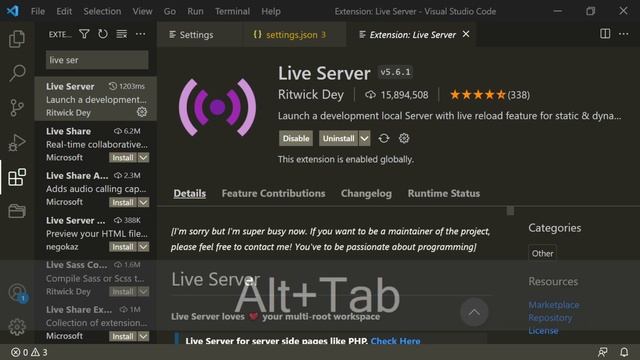The width and height of the screenshot is (640, 360).
Task: Select Live Server in the extensions list
Action: click(x=96, y=99)
